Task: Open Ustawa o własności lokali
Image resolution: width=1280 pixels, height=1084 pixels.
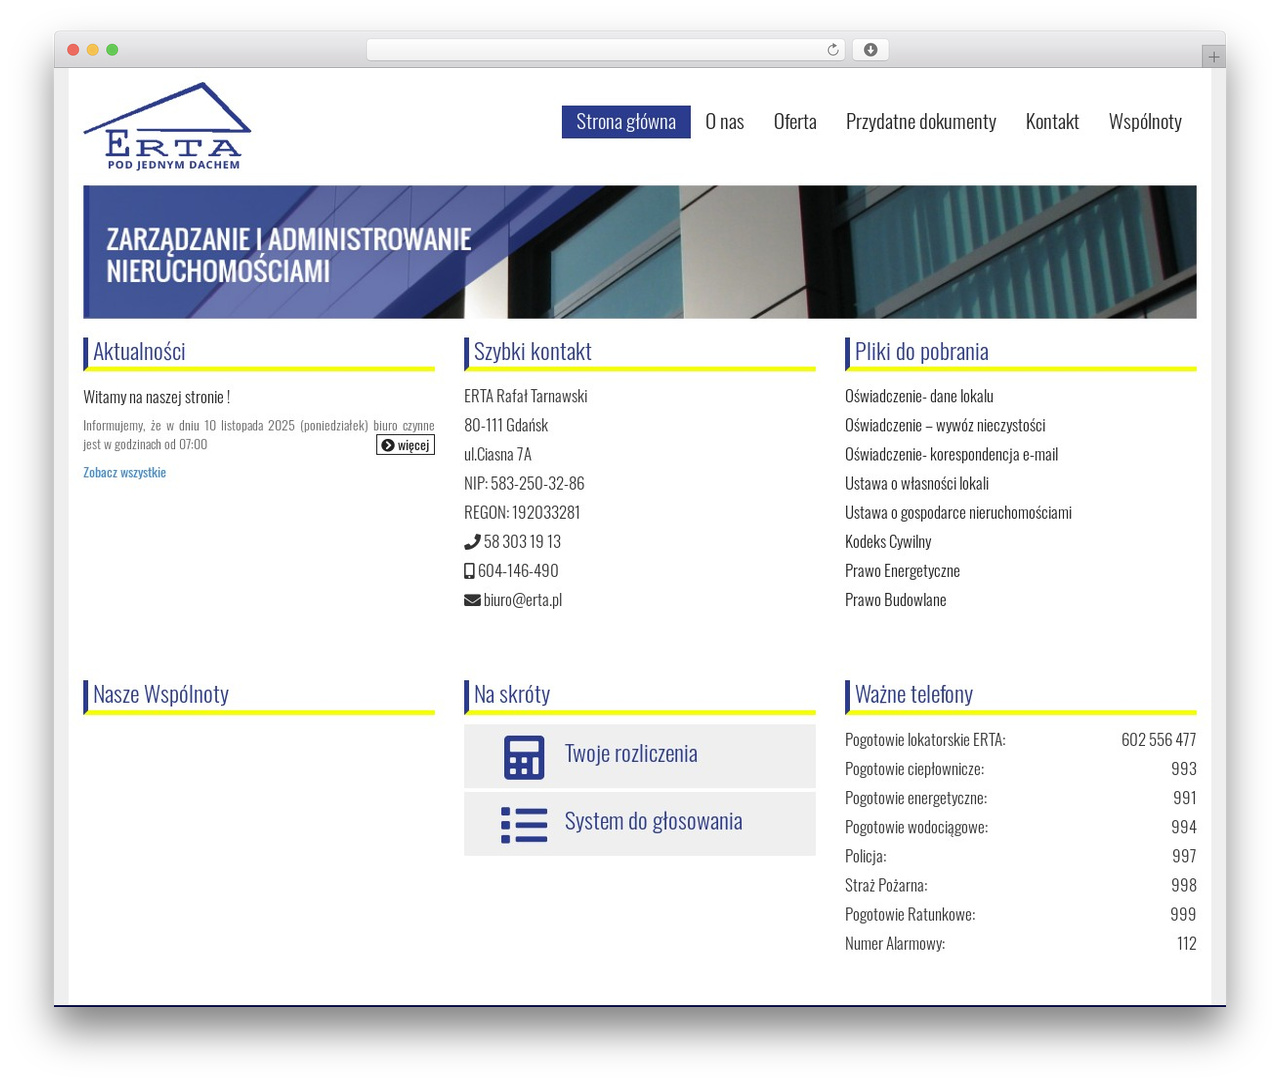Action: (917, 483)
